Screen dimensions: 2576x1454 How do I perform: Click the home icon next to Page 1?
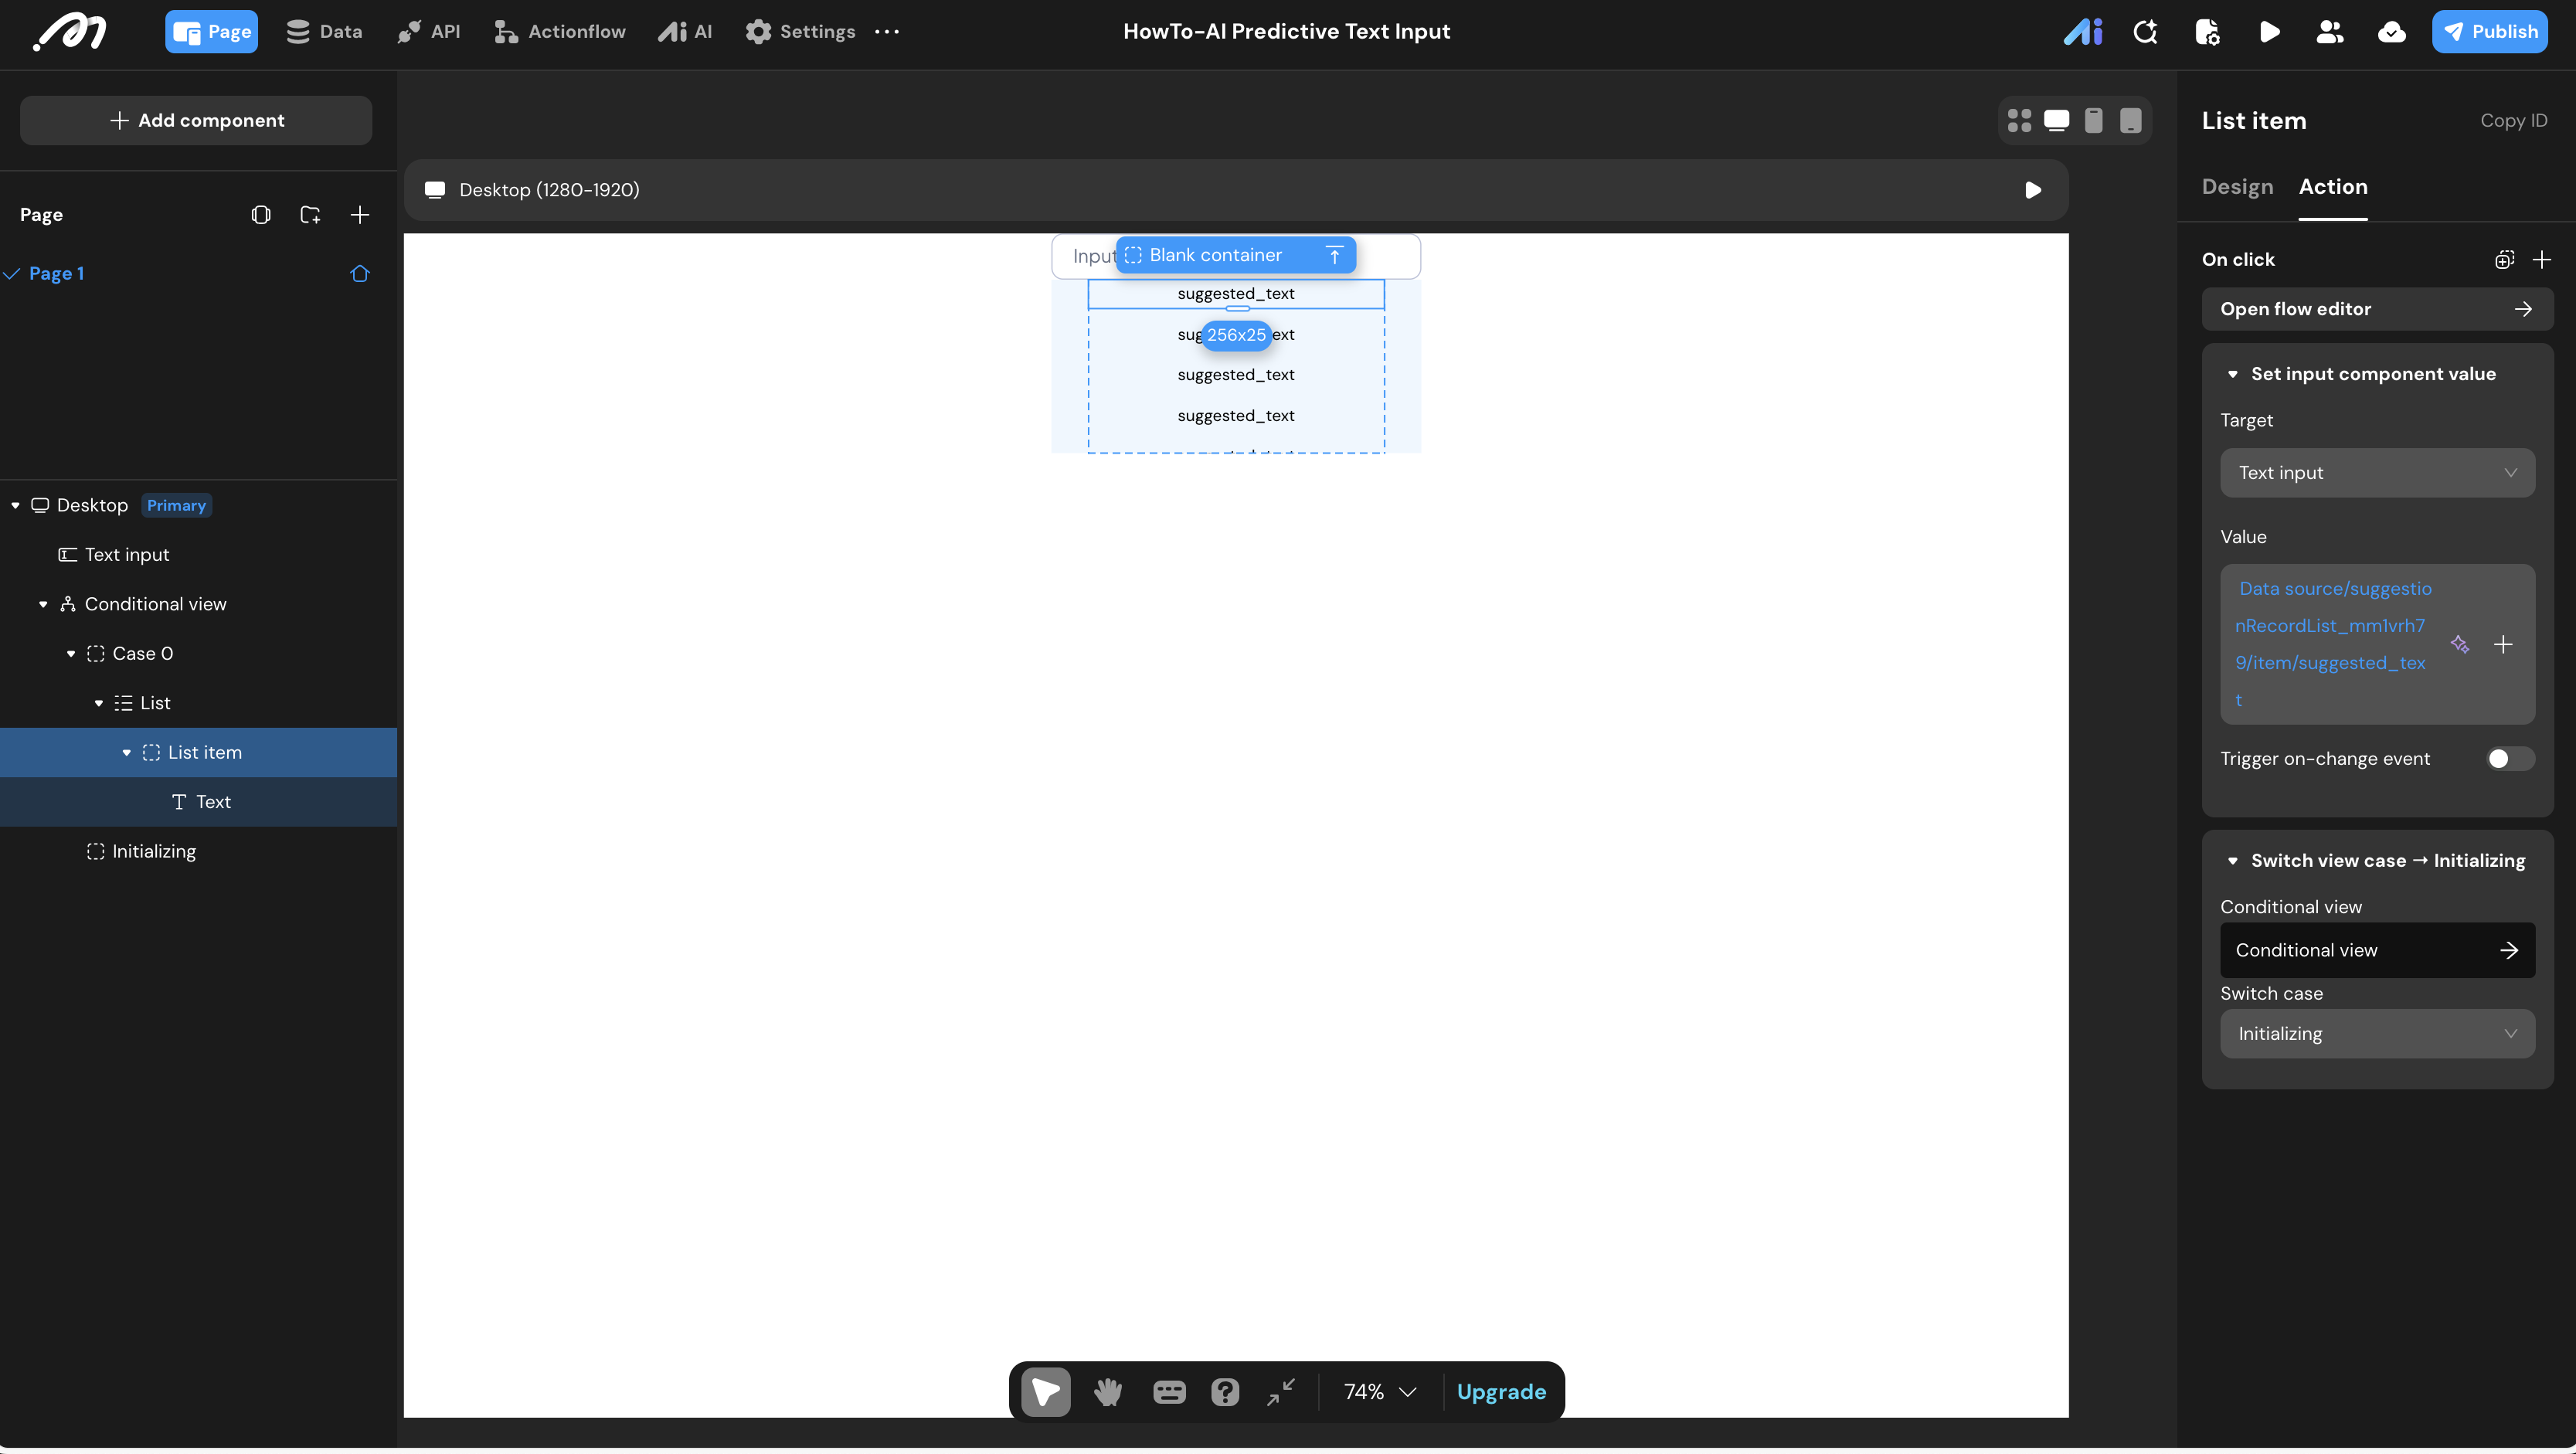(360, 273)
